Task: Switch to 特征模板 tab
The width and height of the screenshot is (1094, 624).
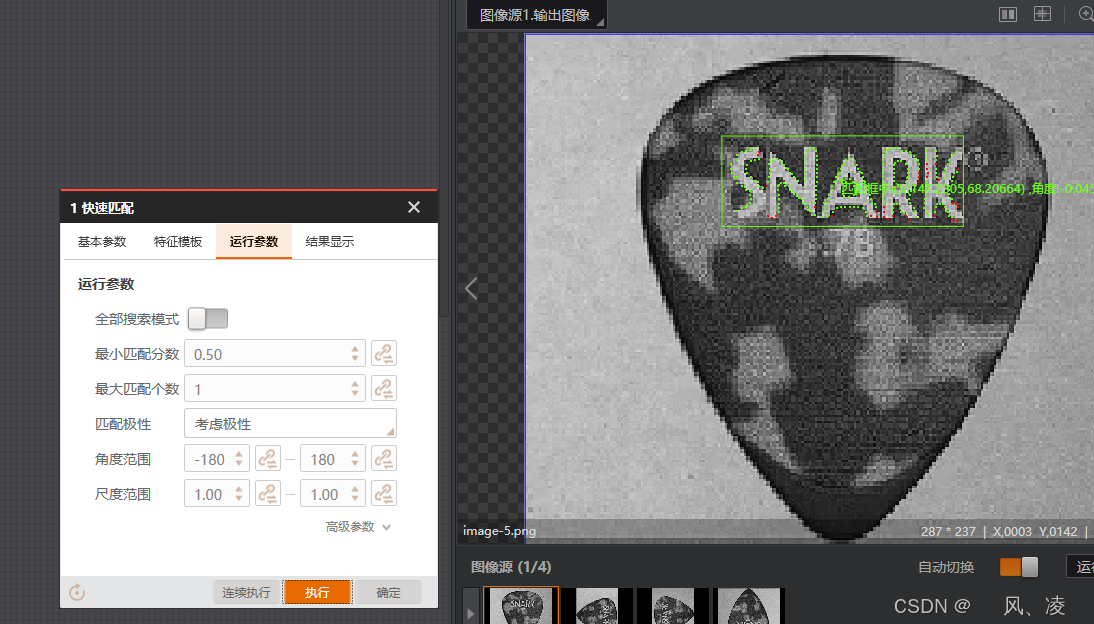Action: click(x=178, y=242)
